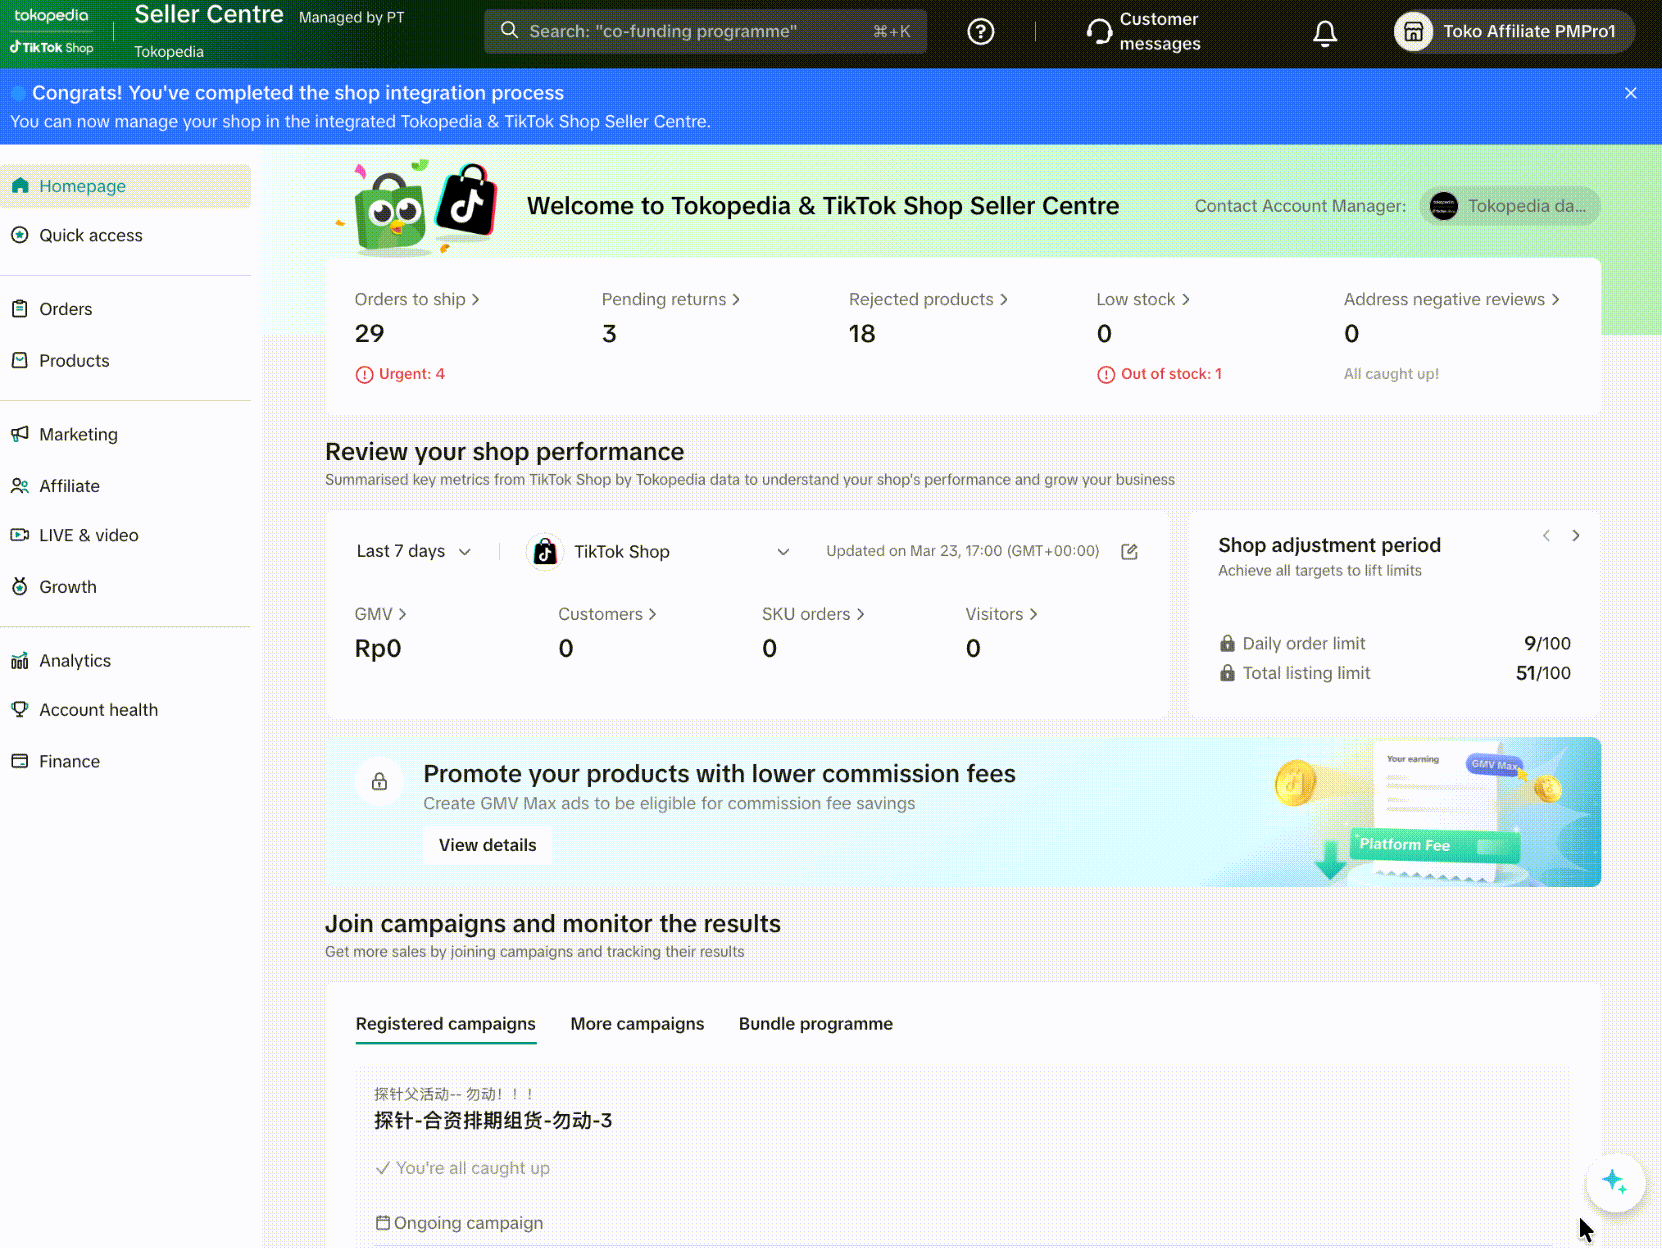The image size is (1662, 1248).
Task: Click the shop avatar icon in header
Action: coord(1413,32)
